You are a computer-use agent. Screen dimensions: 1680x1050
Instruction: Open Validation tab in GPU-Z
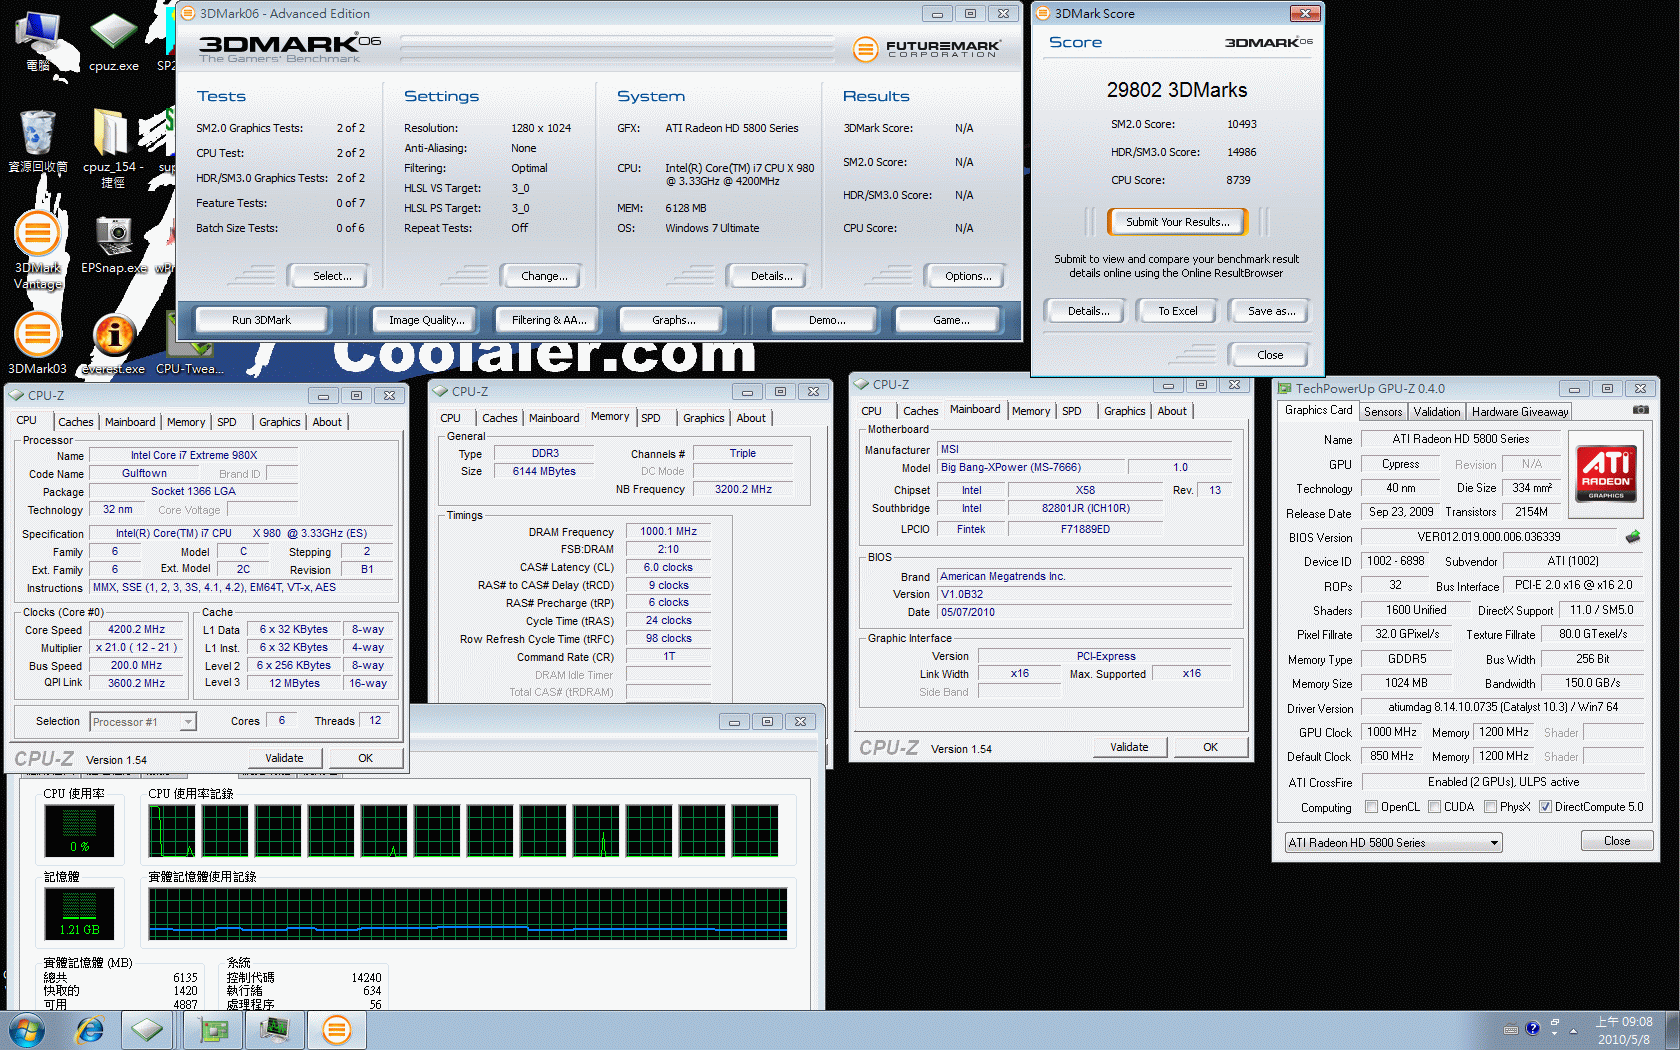click(x=1437, y=412)
